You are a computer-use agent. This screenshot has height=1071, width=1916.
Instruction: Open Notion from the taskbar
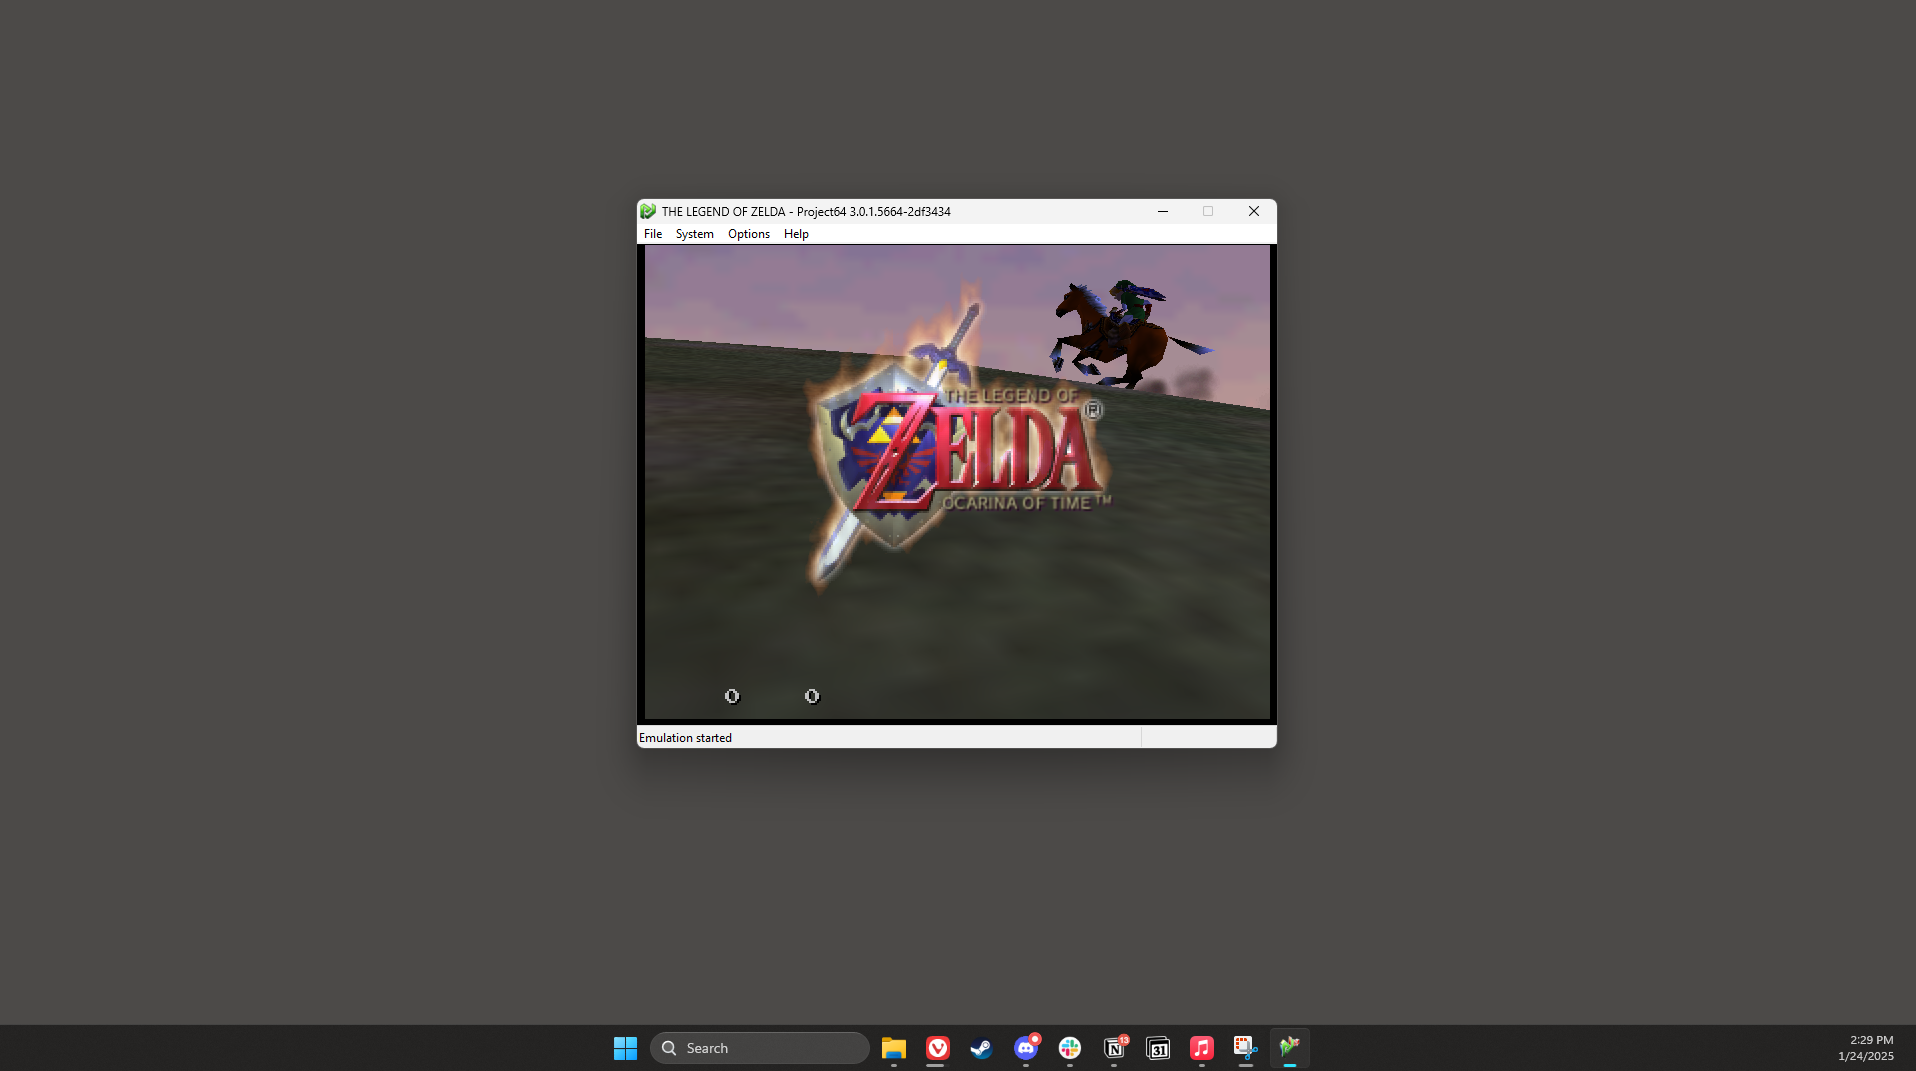(x=1114, y=1048)
